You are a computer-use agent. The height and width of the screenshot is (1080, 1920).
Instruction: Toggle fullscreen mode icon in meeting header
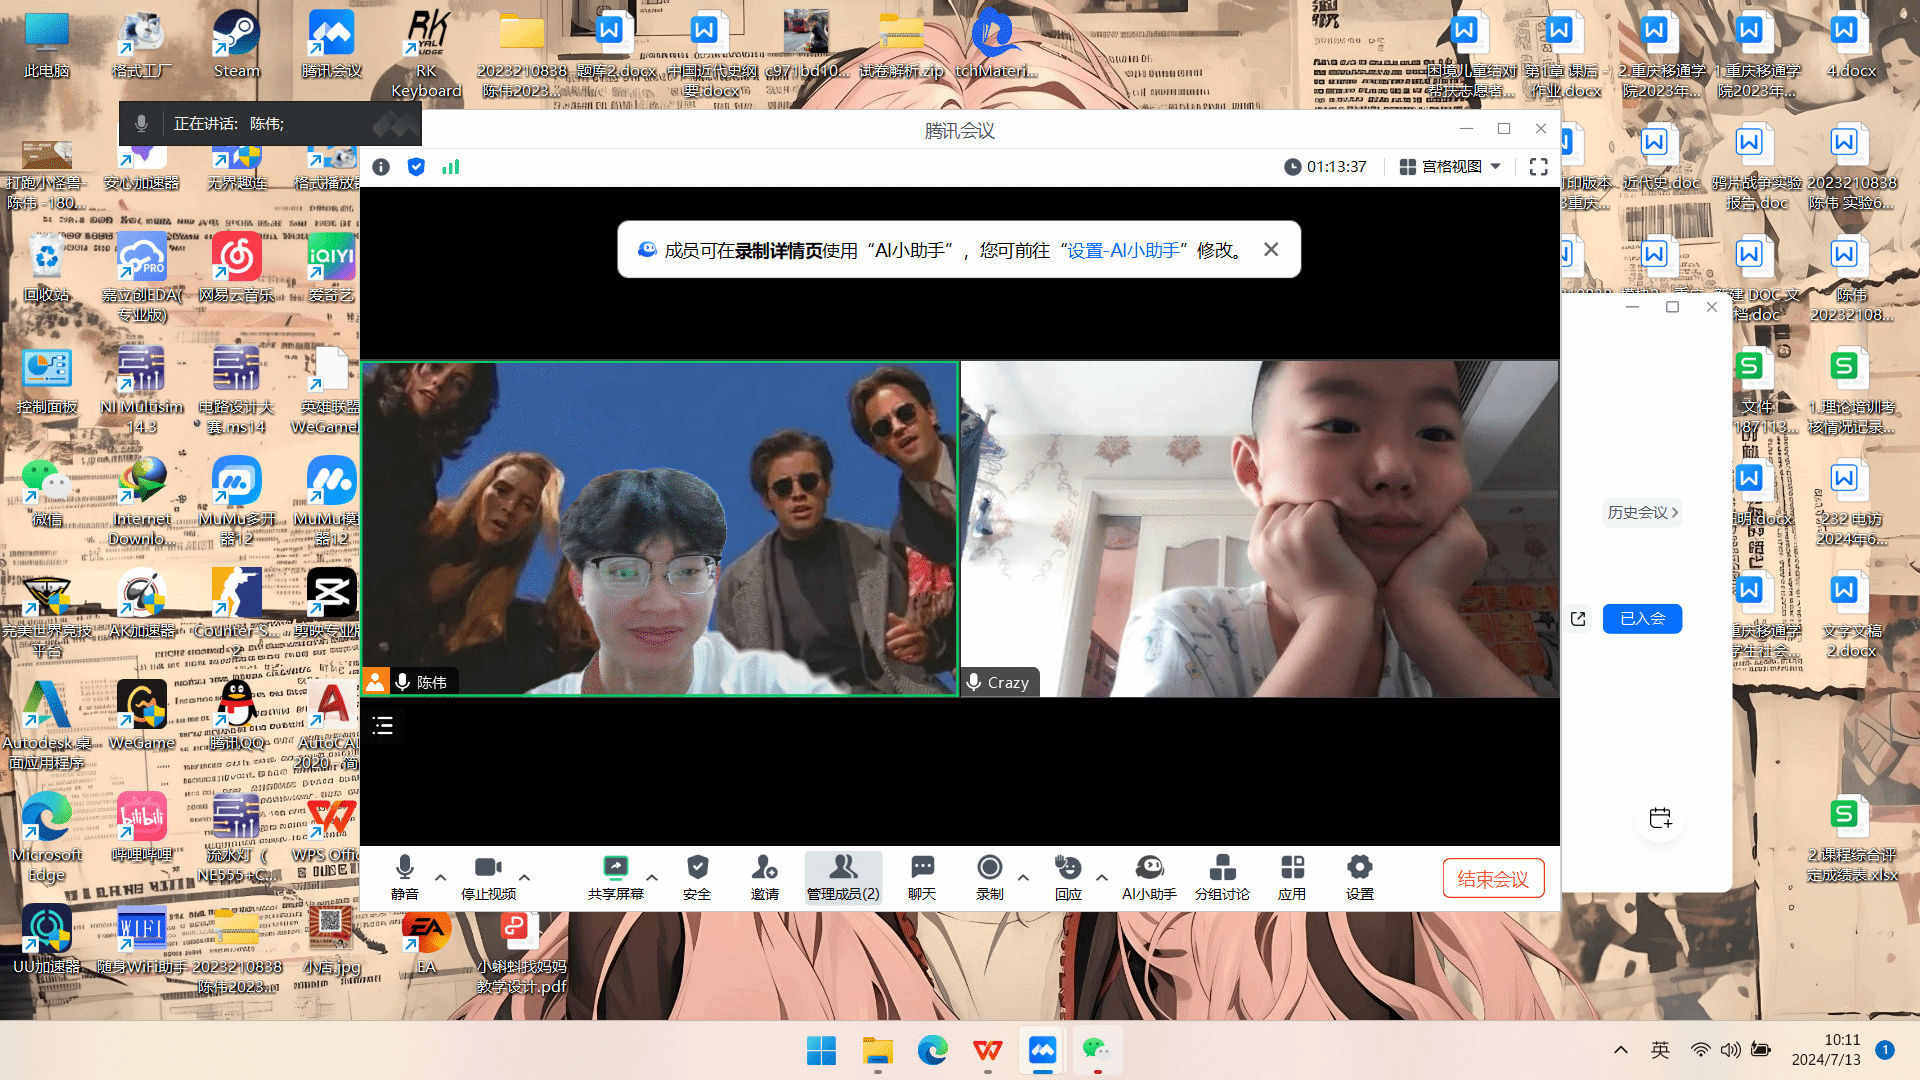pos(1539,167)
